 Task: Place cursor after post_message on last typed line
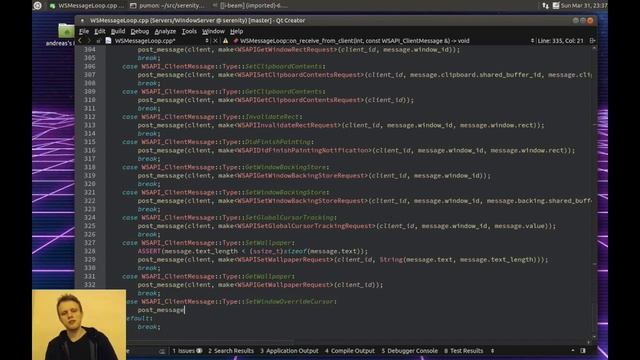[x=184, y=310]
